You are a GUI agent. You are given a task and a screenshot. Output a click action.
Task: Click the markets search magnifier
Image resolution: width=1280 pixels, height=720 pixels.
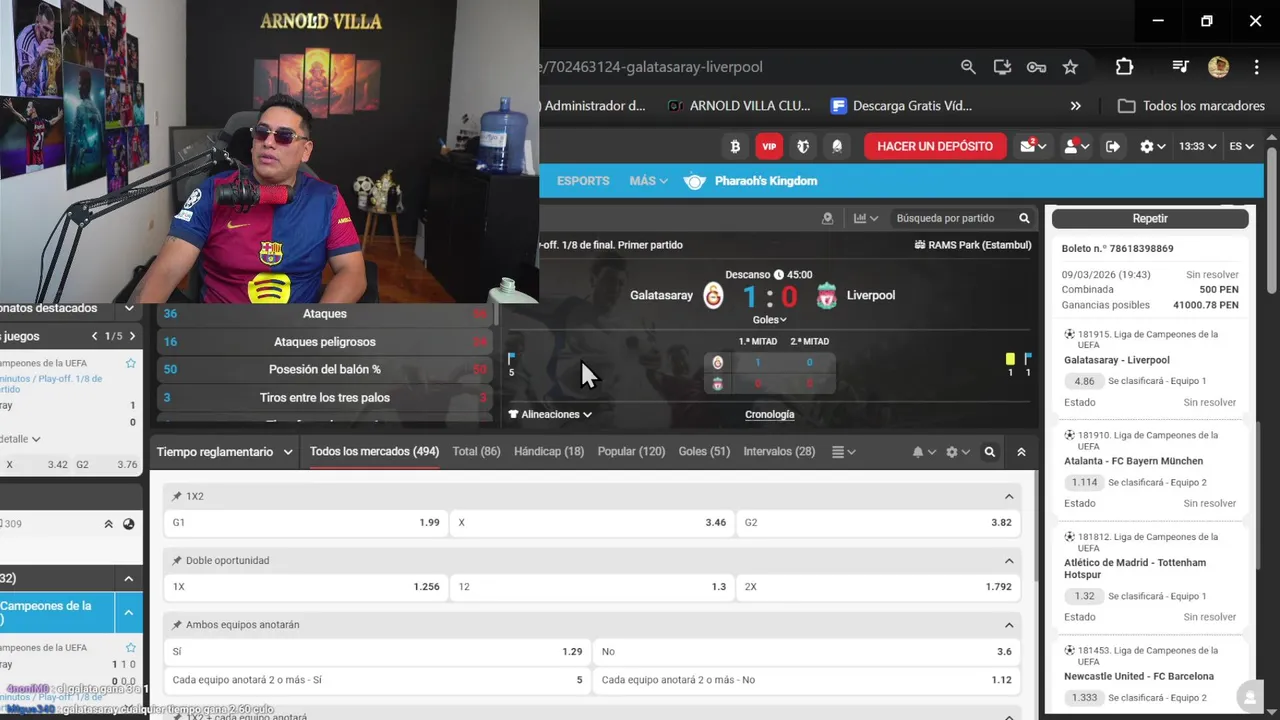pos(990,452)
